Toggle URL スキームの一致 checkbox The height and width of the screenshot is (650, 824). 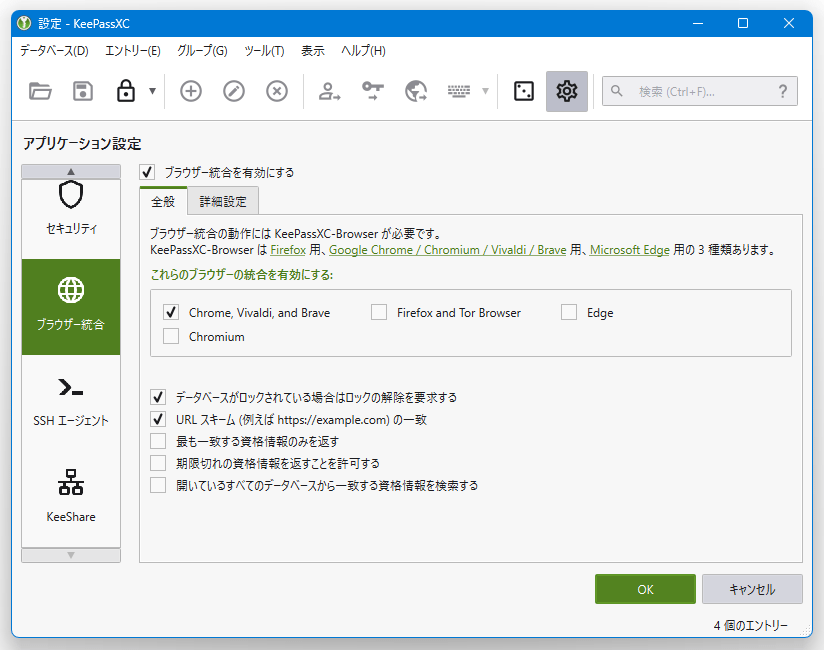pos(158,419)
